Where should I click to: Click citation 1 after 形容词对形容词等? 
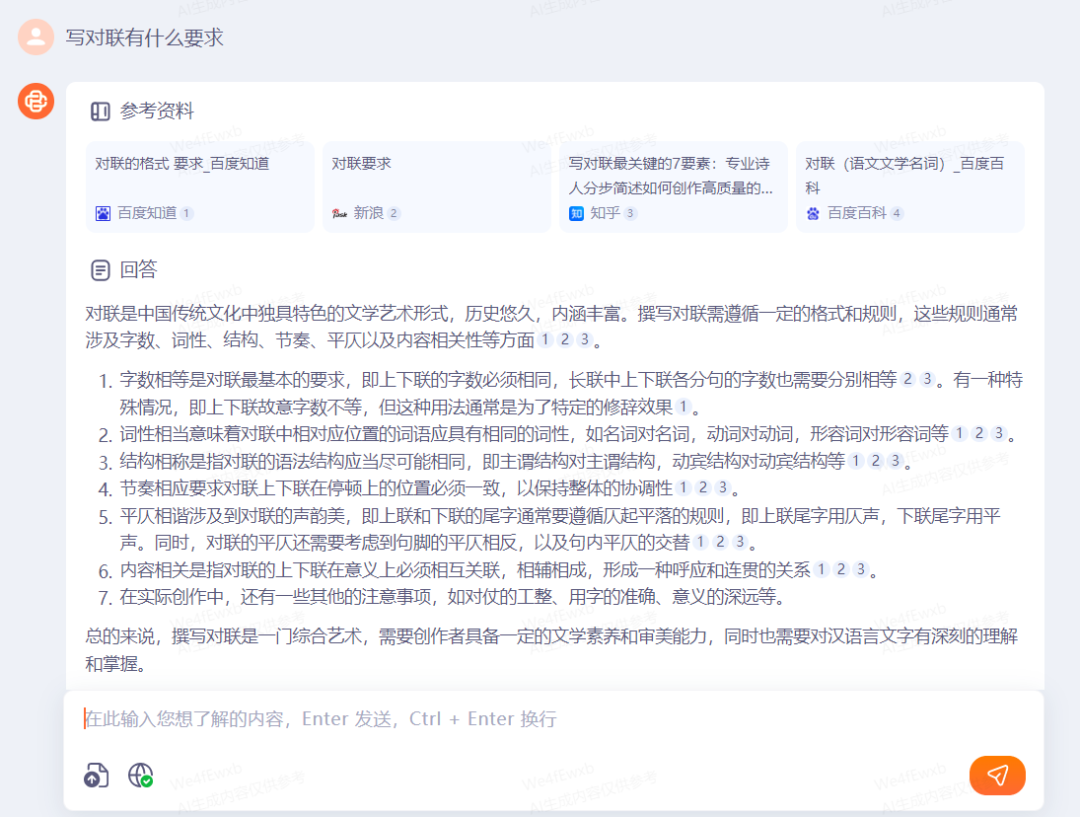pyautogui.click(x=959, y=434)
